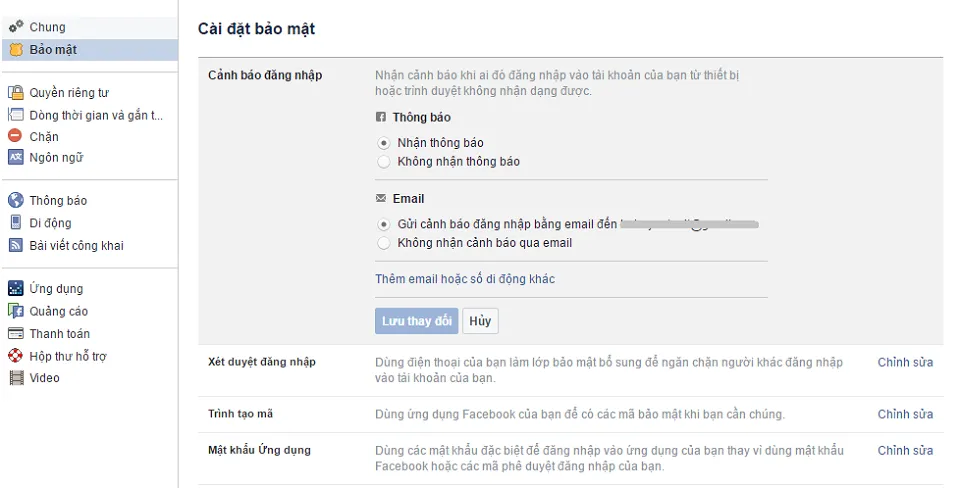Image resolution: width=960 pixels, height=488 pixels.
Task: Click the timeline icon for Dòng thời gian
Action: click(16, 114)
